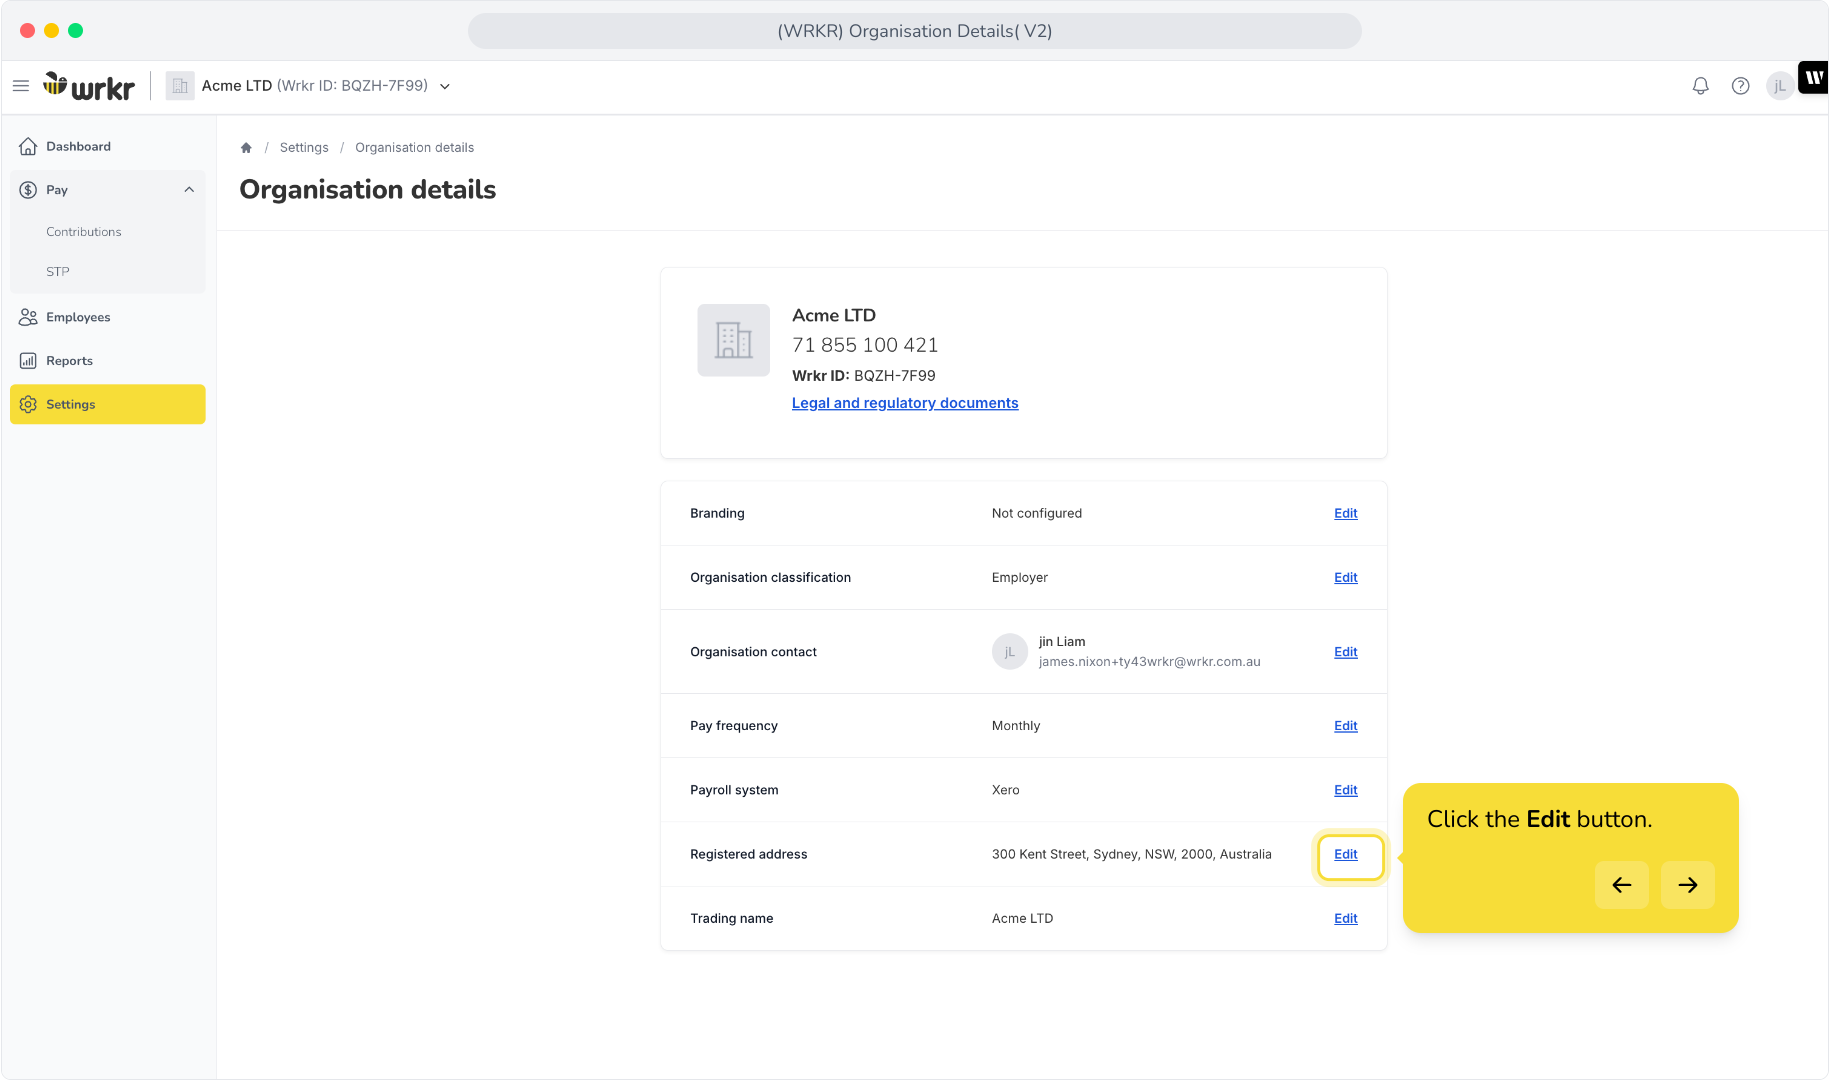Click the Xero payroll system value
Screen dimensions: 1830x1080
1006,790
